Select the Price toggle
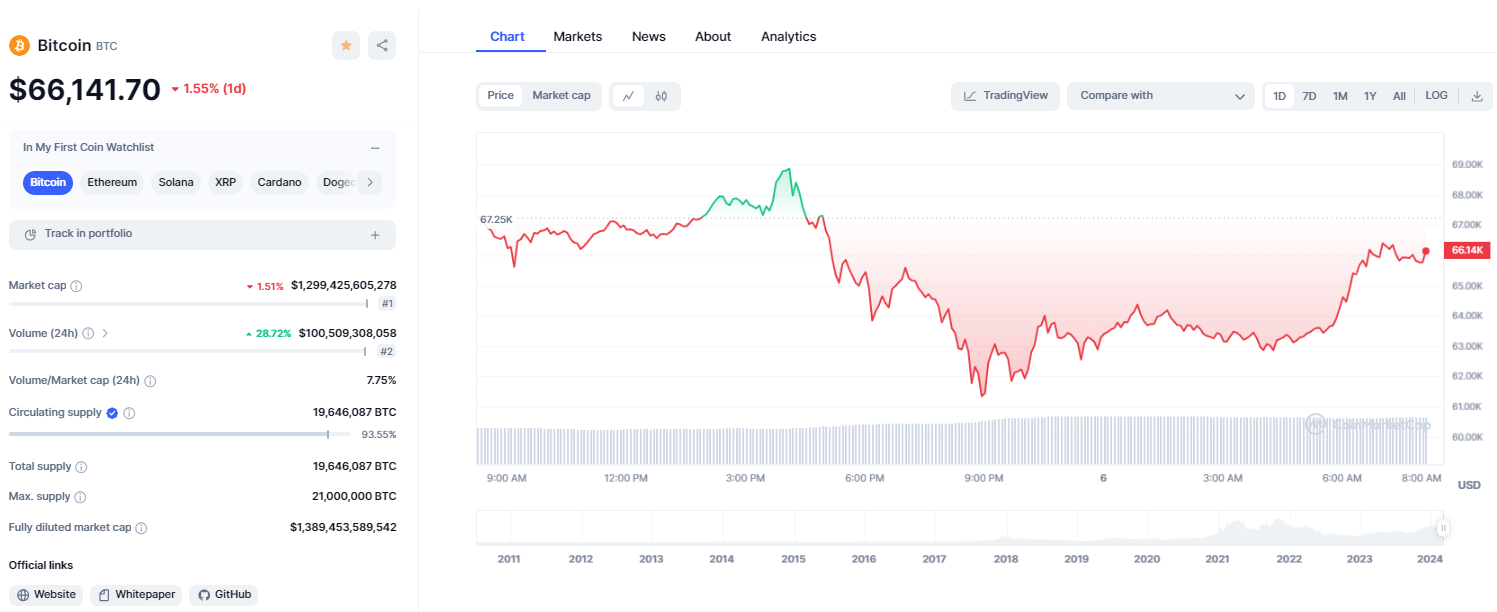The height and width of the screenshot is (612, 1497). (501, 96)
